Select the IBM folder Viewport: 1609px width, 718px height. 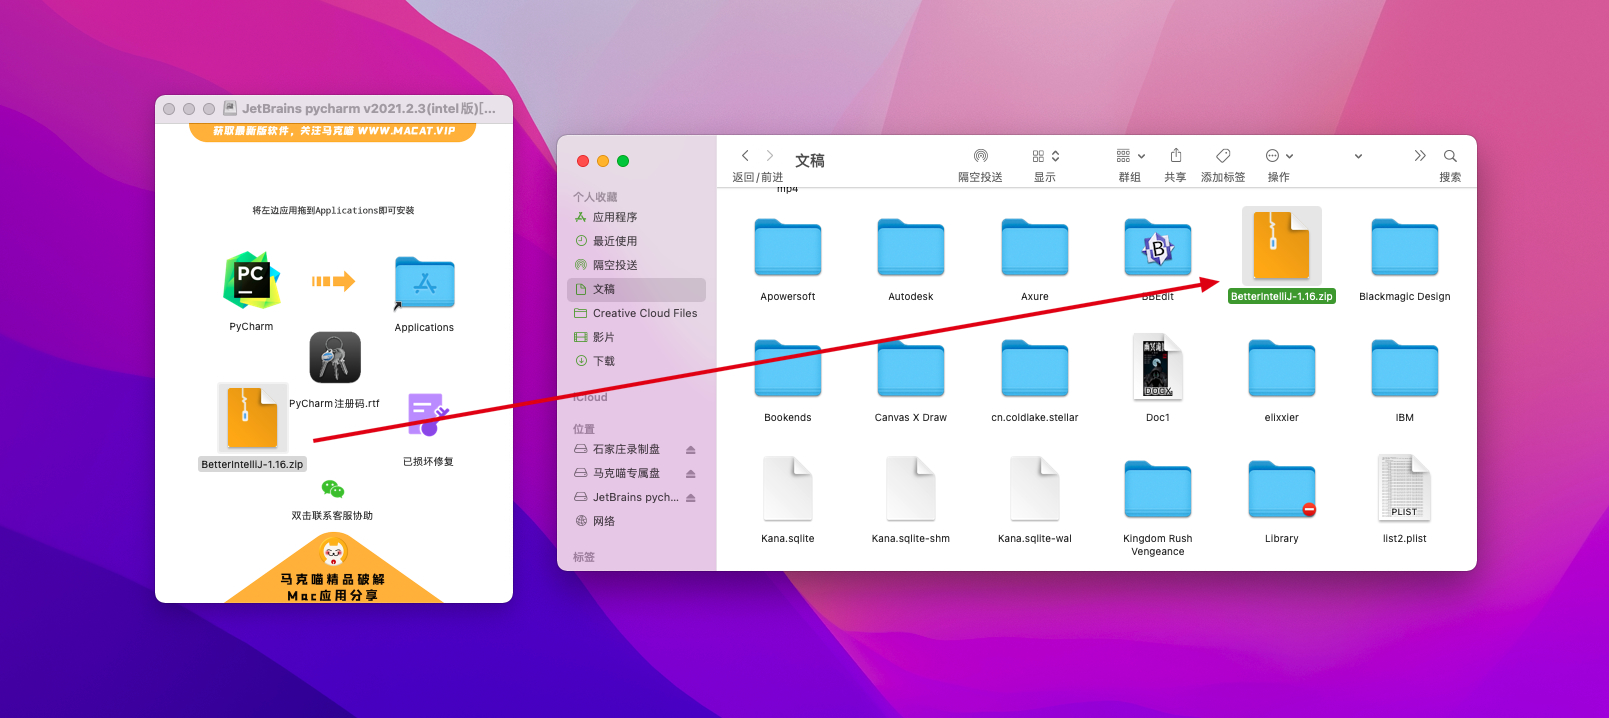(x=1405, y=369)
